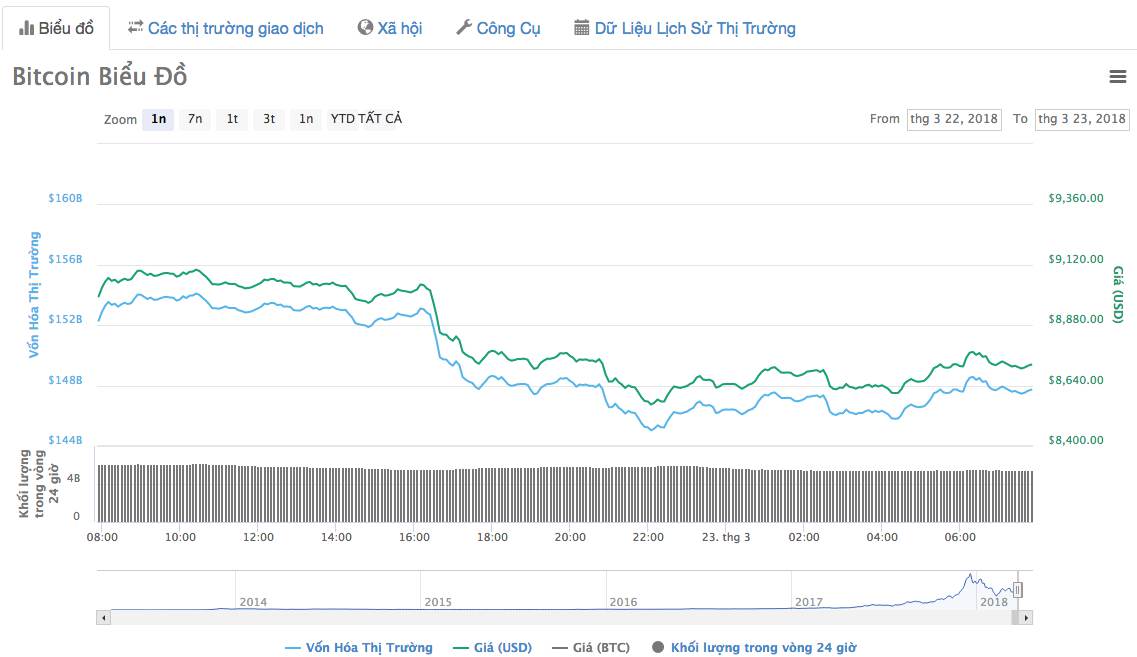The width and height of the screenshot is (1137, 657).
Task: Click the 20:00 time axis label
Action: [x=570, y=537]
